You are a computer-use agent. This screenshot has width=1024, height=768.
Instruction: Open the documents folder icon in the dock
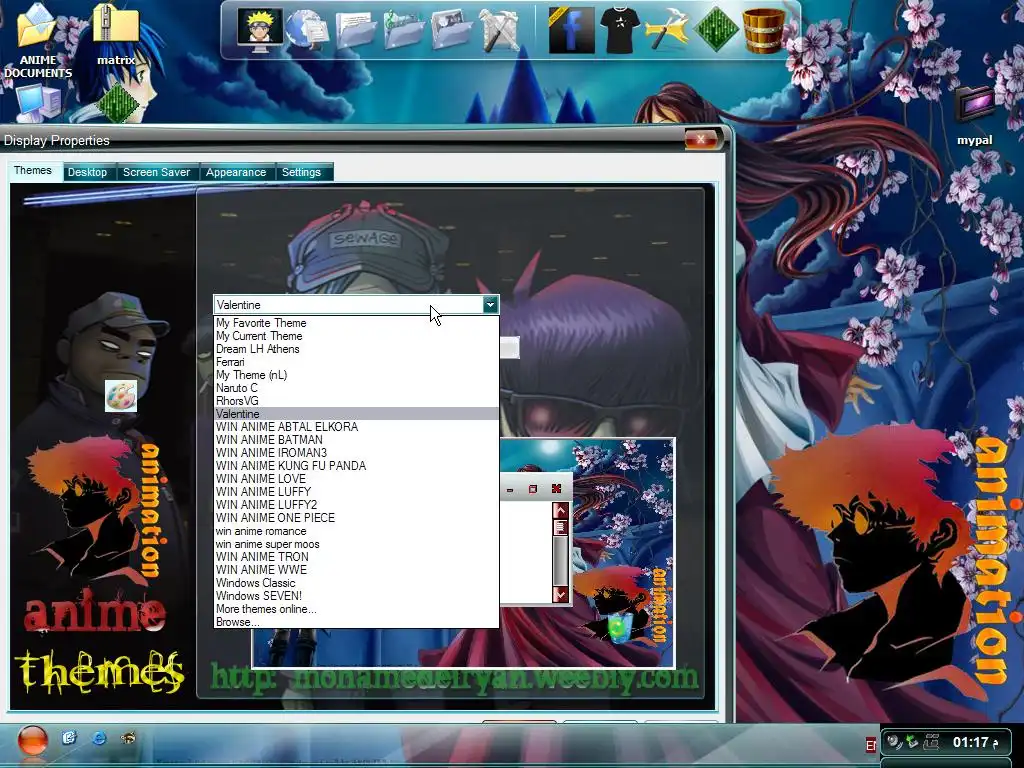[x=356, y=30]
